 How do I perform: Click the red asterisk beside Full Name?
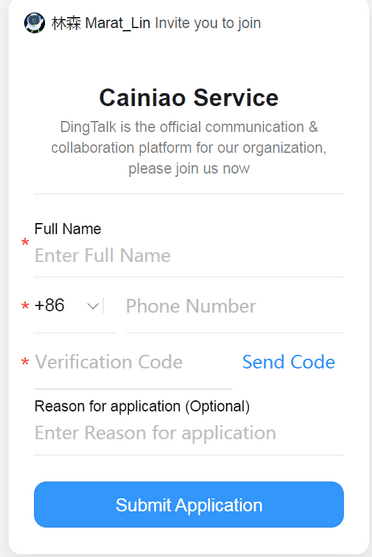[x=25, y=243]
